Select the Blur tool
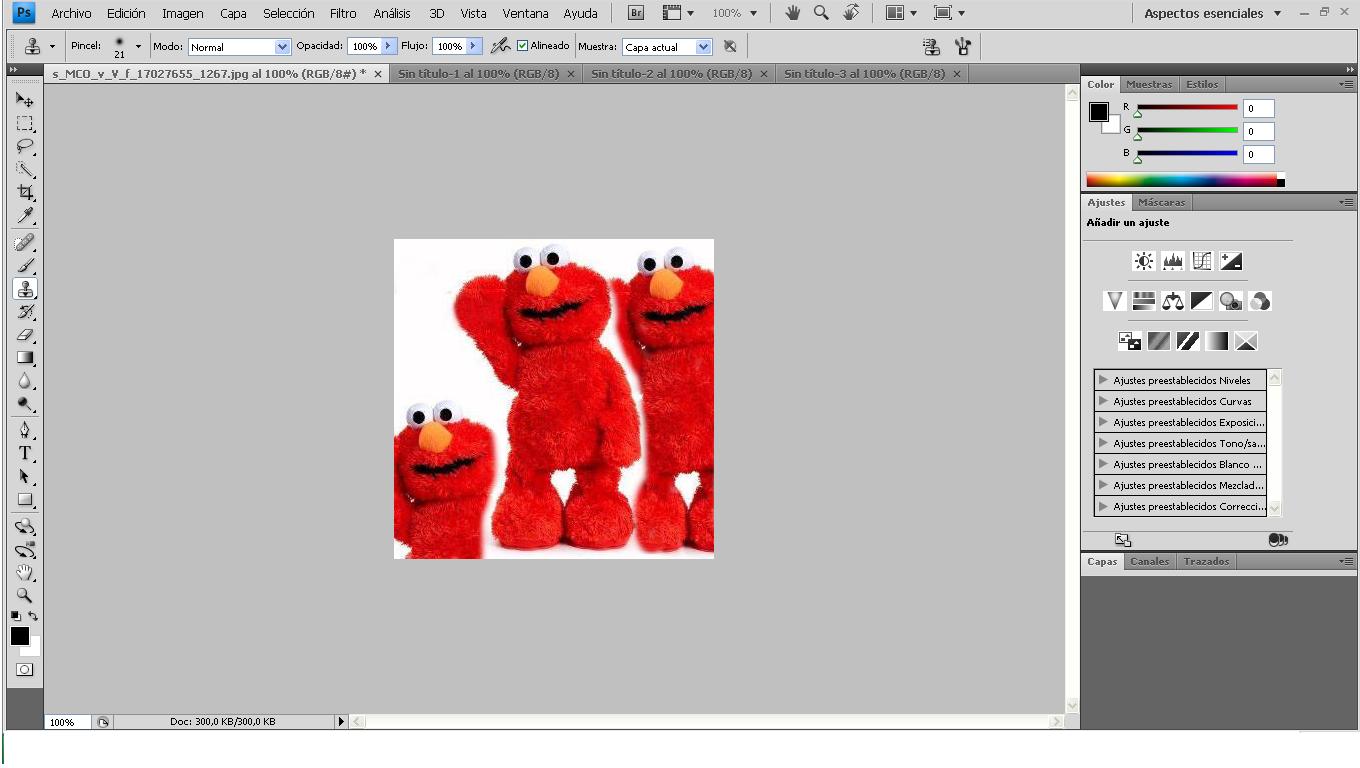 point(25,380)
